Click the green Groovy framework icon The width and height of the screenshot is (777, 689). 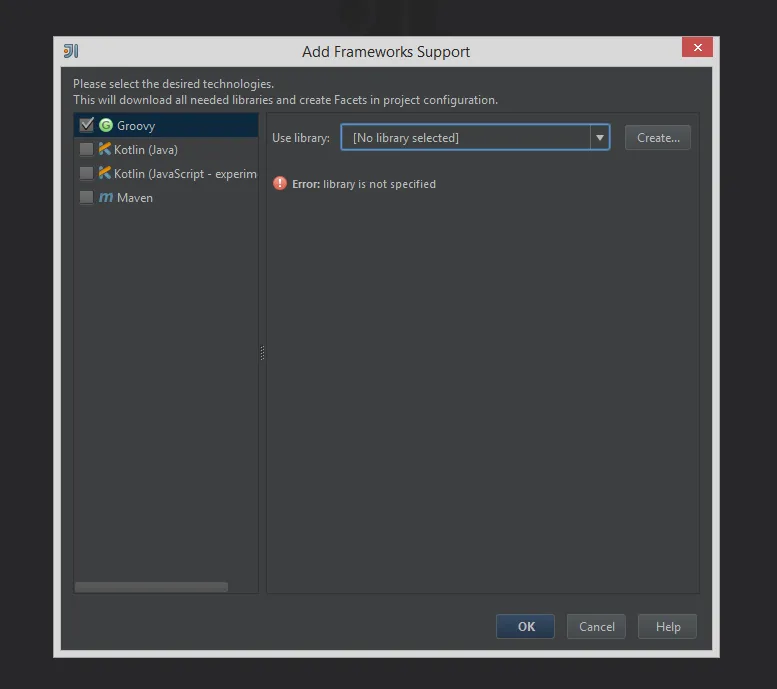(x=106, y=125)
